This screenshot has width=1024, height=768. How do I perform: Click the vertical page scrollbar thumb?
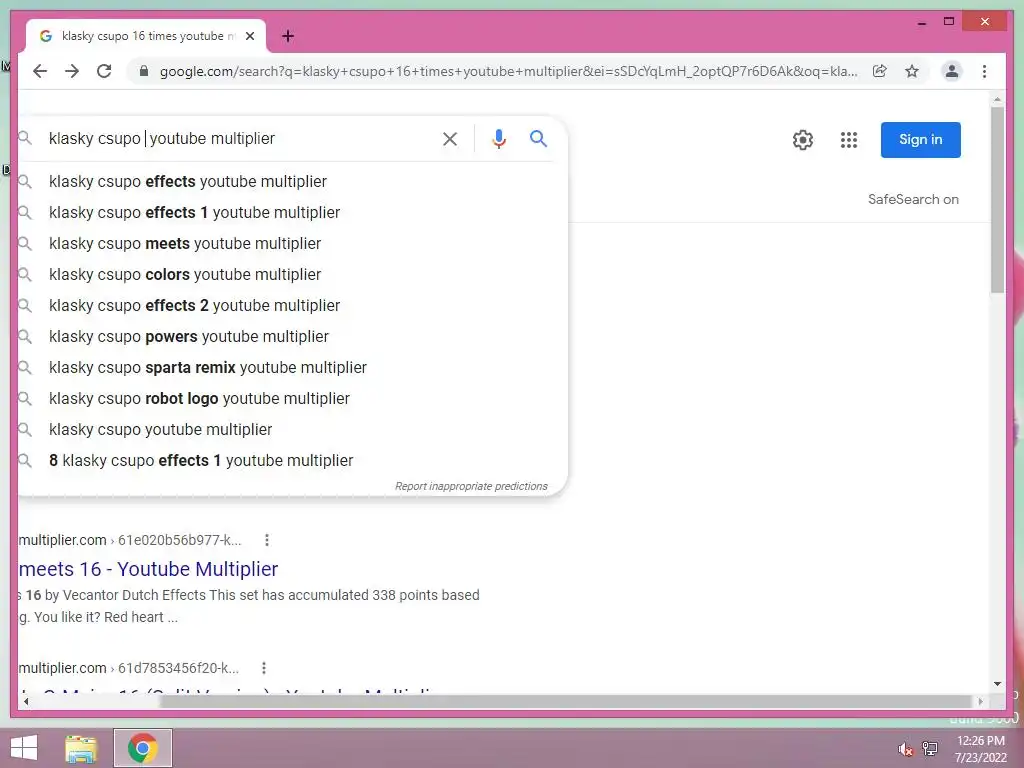click(997, 200)
